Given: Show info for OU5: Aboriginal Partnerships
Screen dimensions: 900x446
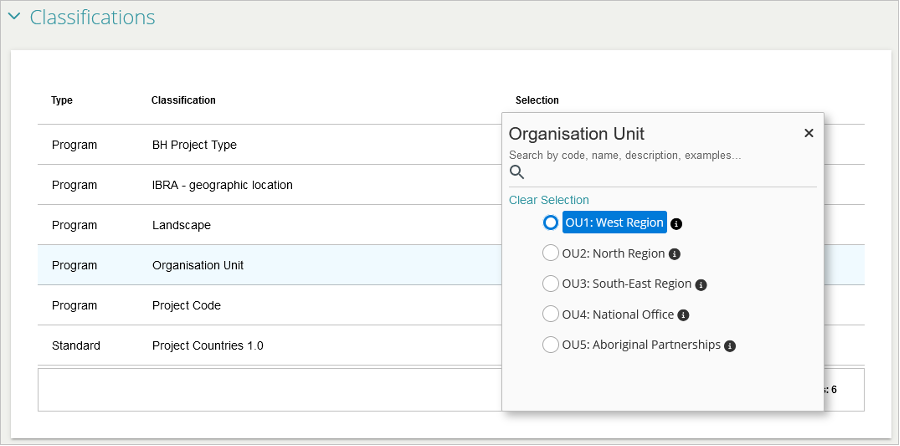Looking at the screenshot, I should (x=730, y=346).
